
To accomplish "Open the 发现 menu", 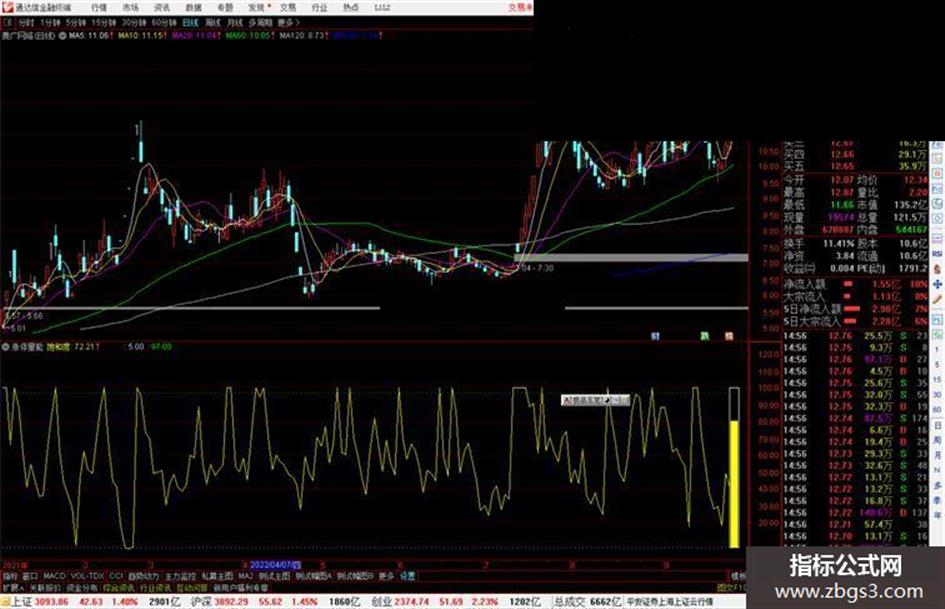I will click(257, 8).
